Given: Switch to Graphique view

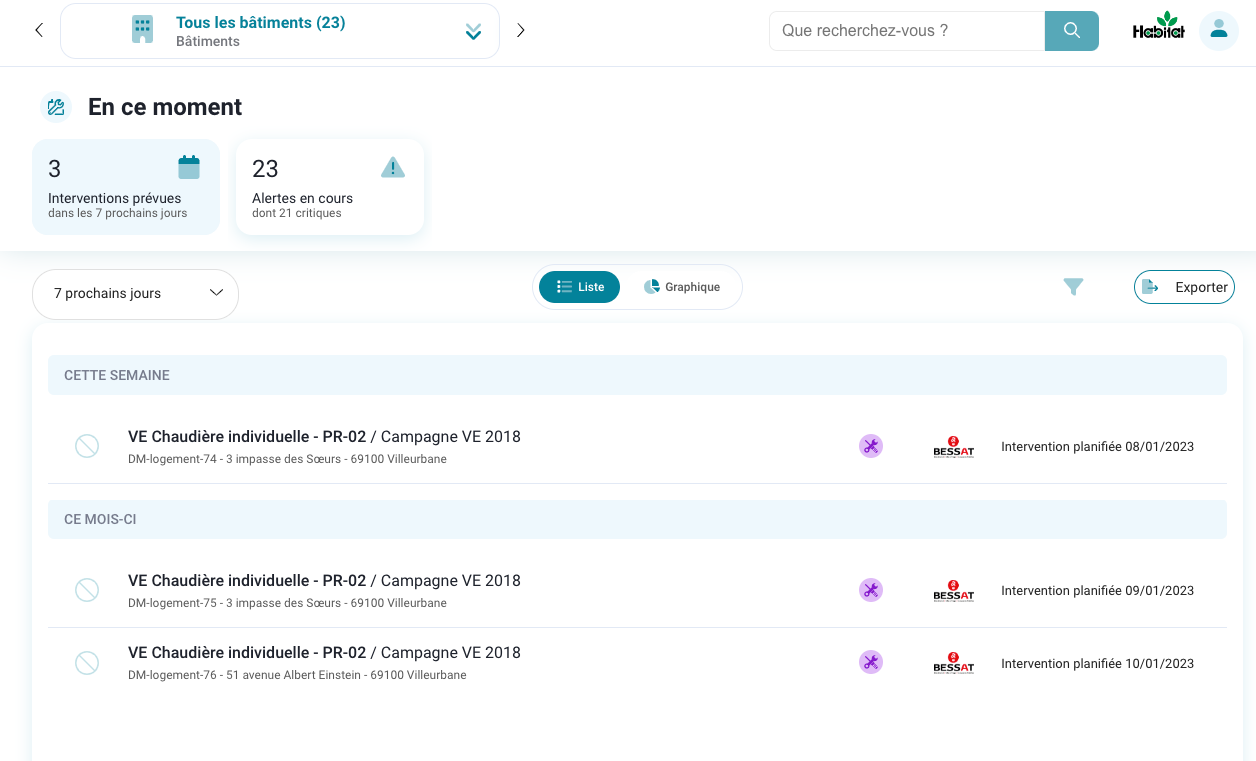Looking at the screenshot, I should click(682, 287).
